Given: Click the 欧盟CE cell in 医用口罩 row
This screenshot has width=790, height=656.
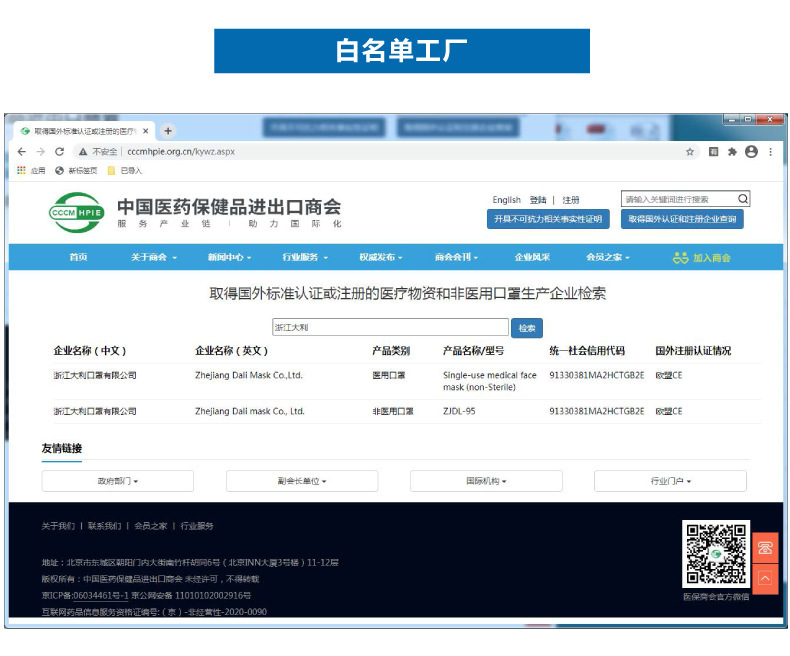Looking at the screenshot, I should point(669,375).
